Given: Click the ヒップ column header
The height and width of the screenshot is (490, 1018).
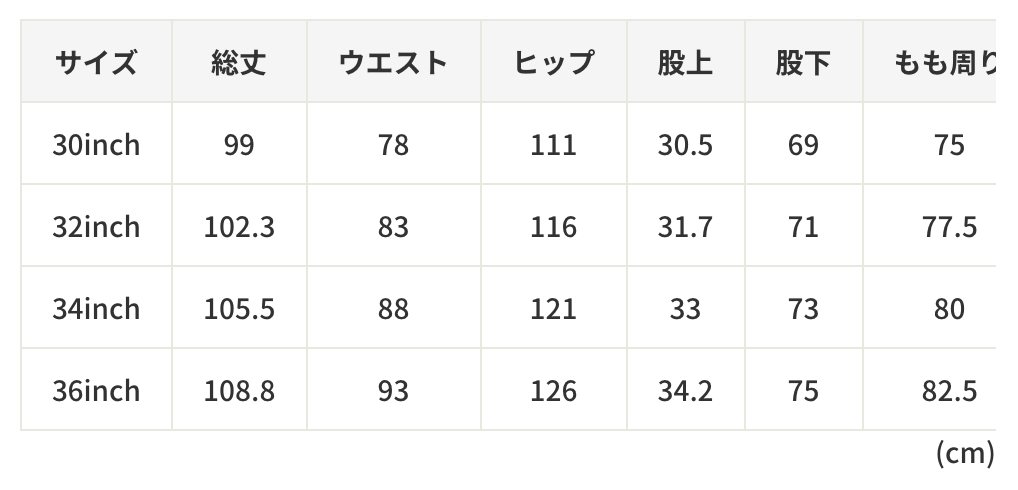Looking at the screenshot, I should (x=553, y=63).
